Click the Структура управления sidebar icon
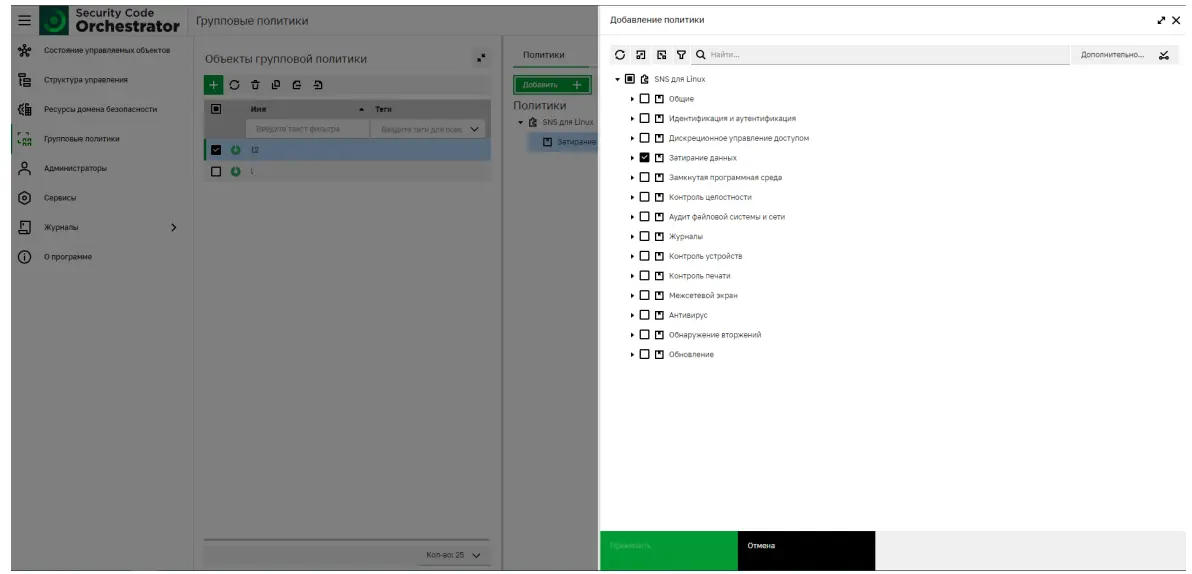The image size is (1192, 574). click(x=24, y=80)
